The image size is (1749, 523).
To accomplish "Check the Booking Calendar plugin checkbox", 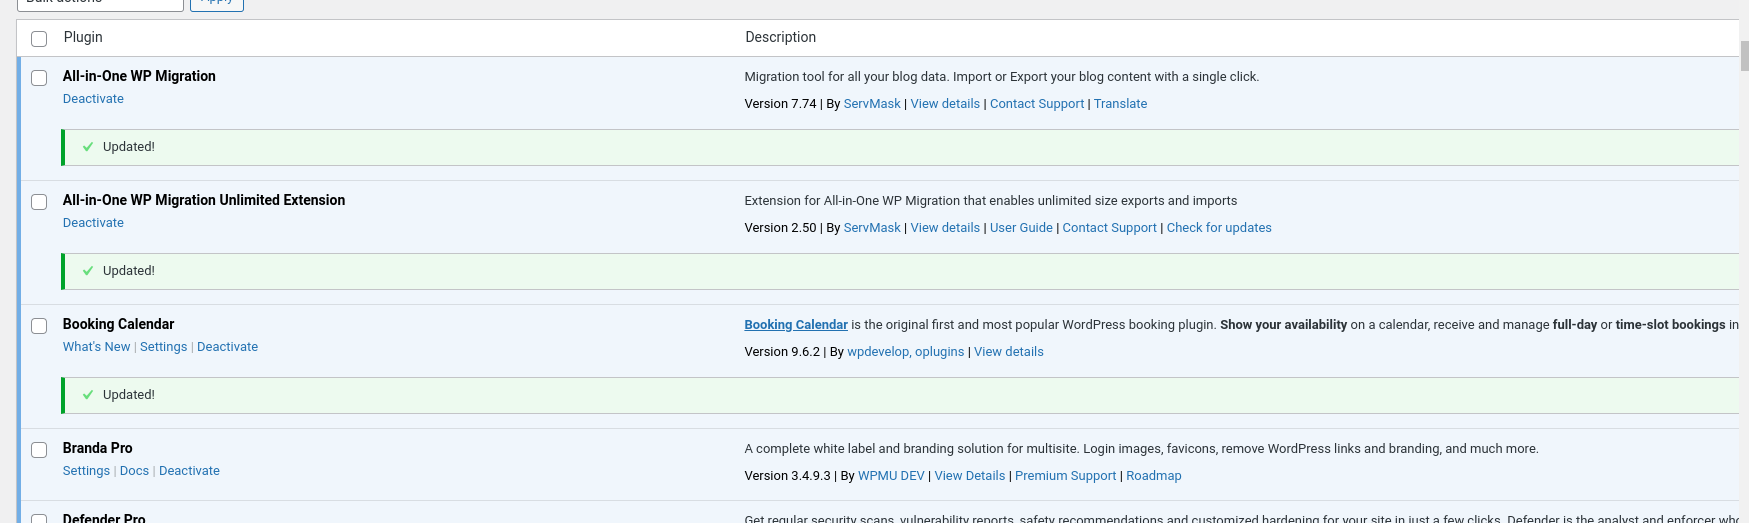I will pyautogui.click(x=39, y=326).
